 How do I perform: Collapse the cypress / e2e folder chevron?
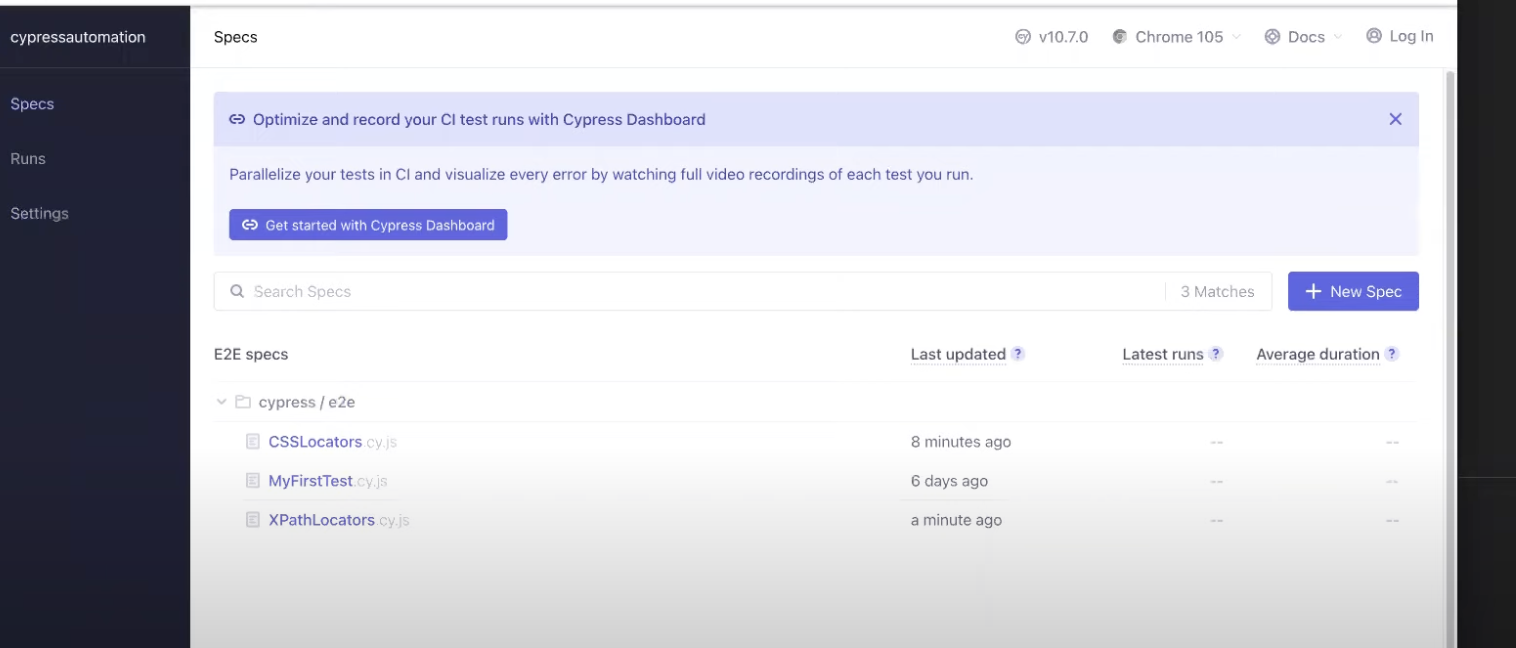tap(222, 402)
